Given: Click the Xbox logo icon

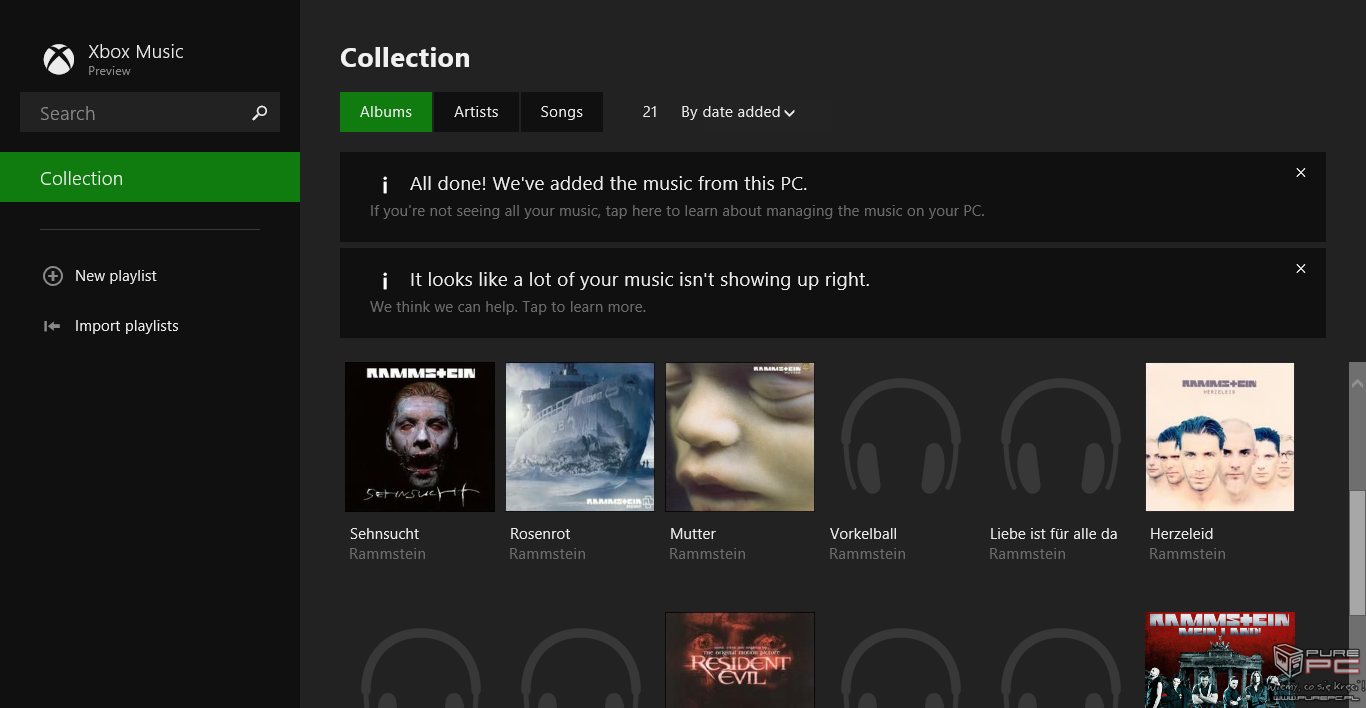Looking at the screenshot, I should pyautogui.click(x=59, y=59).
